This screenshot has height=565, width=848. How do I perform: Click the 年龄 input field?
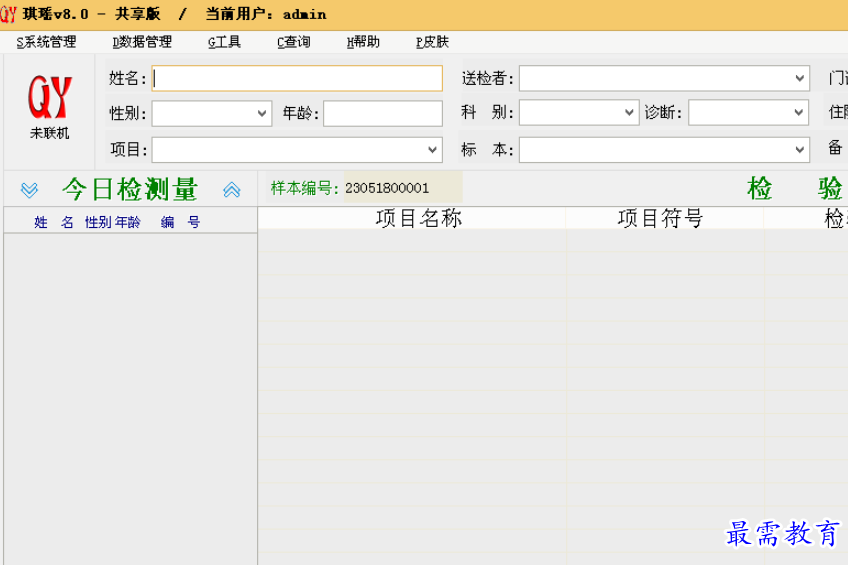pyautogui.click(x=382, y=114)
